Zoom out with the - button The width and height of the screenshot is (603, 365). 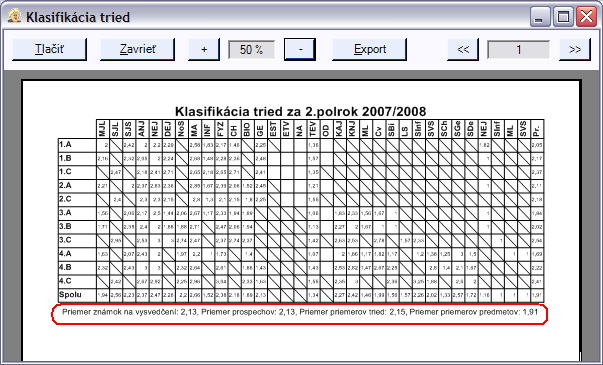[x=300, y=49]
